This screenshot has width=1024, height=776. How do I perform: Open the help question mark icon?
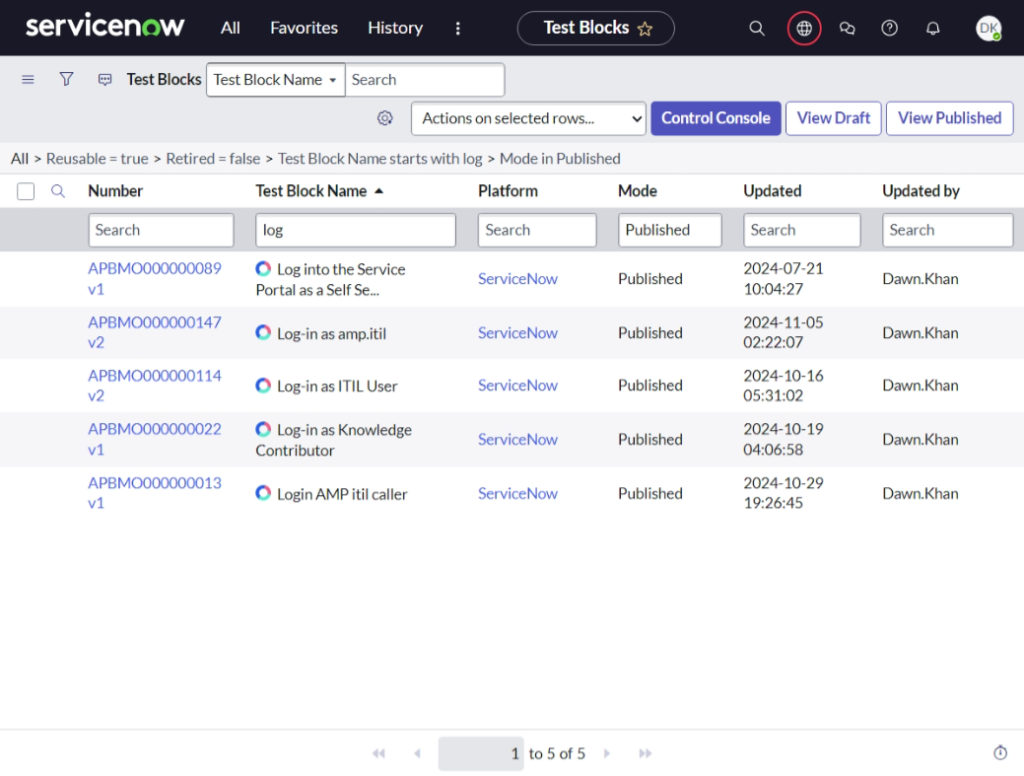coord(889,28)
